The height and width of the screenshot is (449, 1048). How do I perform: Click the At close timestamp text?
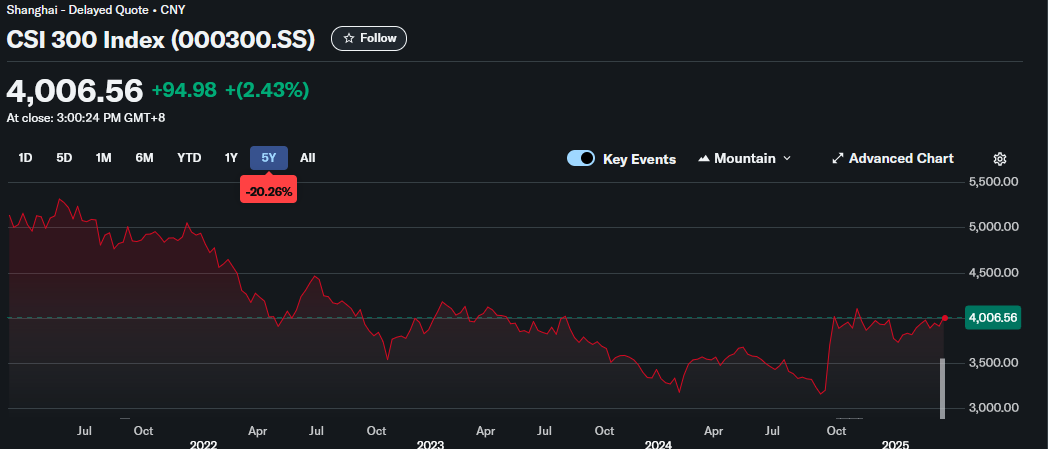[x=86, y=118]
